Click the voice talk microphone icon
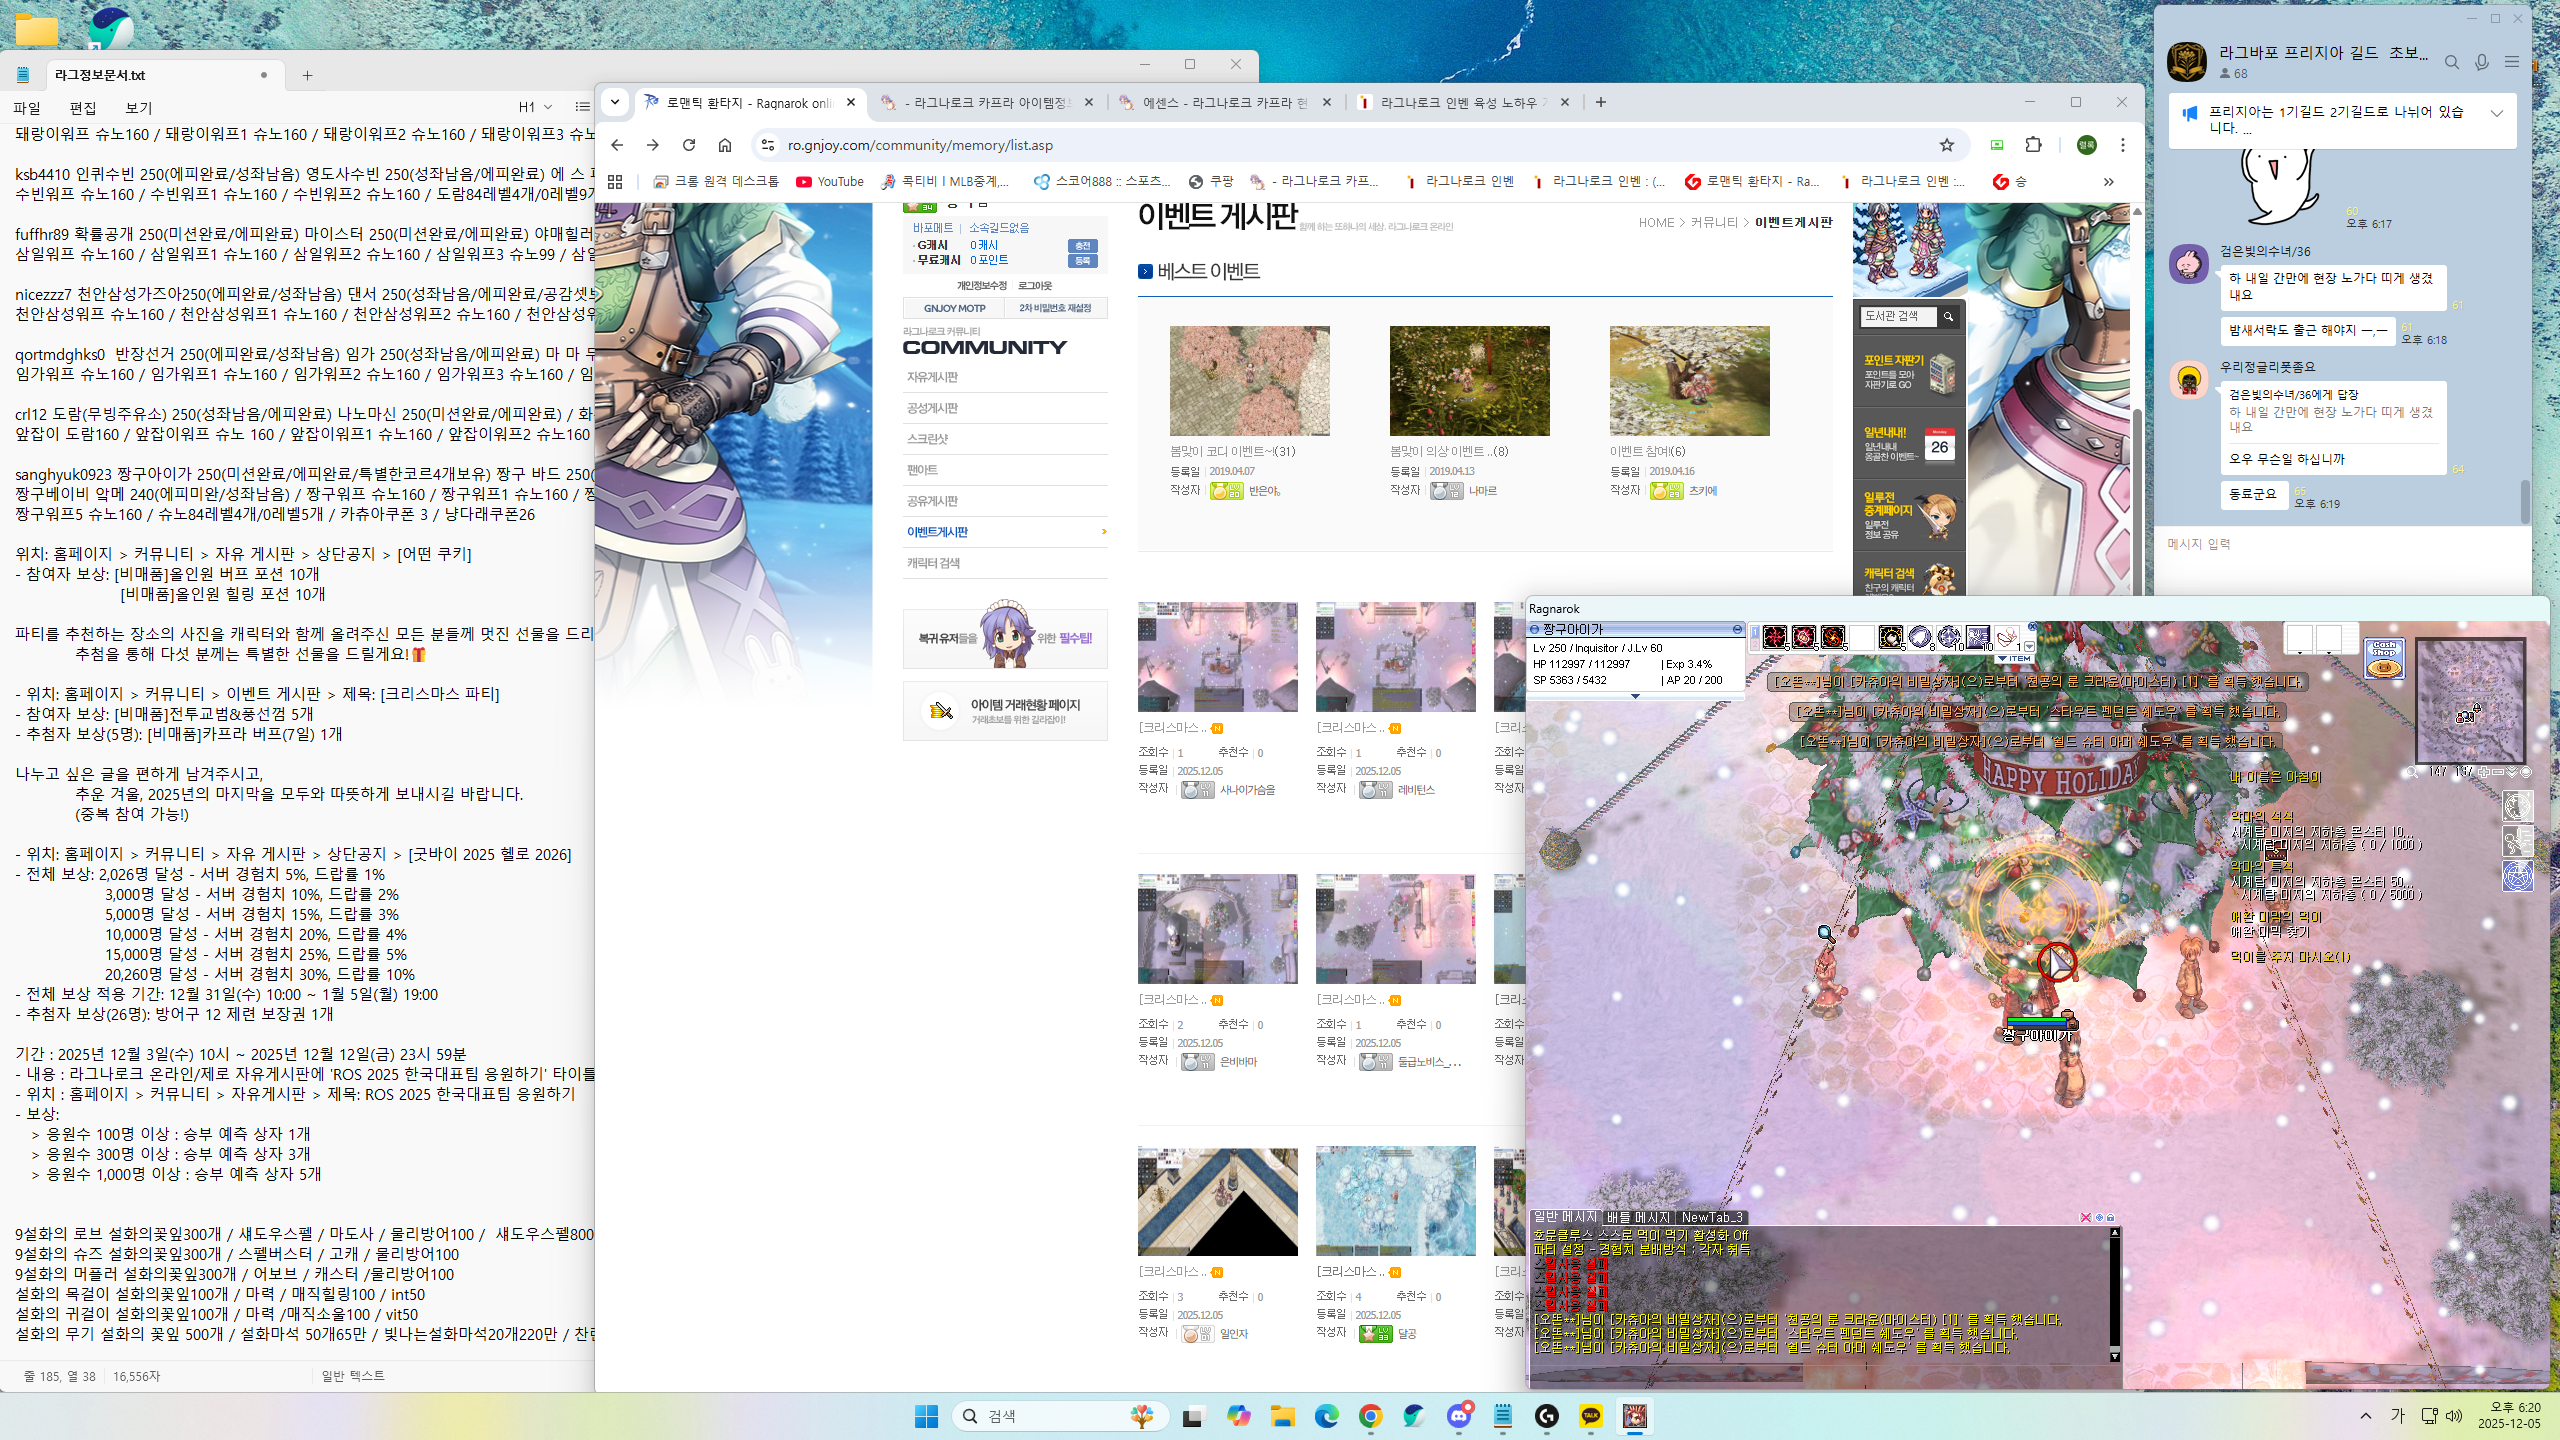This screenshot has height=1440, width=2560. 2481,63
